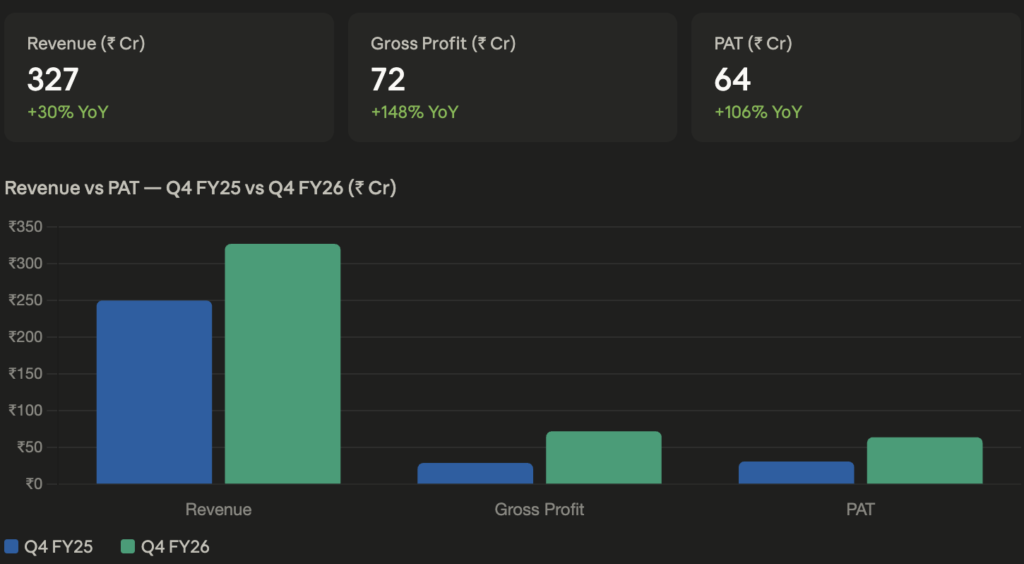Toggle the Q4 FY26 legend label
The height and width of the screenshot is (564, 1024).
[175, 546]
